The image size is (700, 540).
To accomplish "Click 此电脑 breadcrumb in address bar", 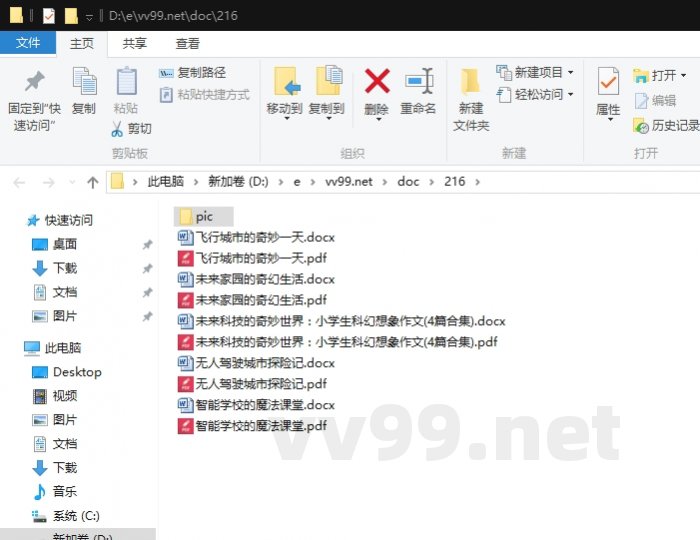I will click(x=166, y=182).
